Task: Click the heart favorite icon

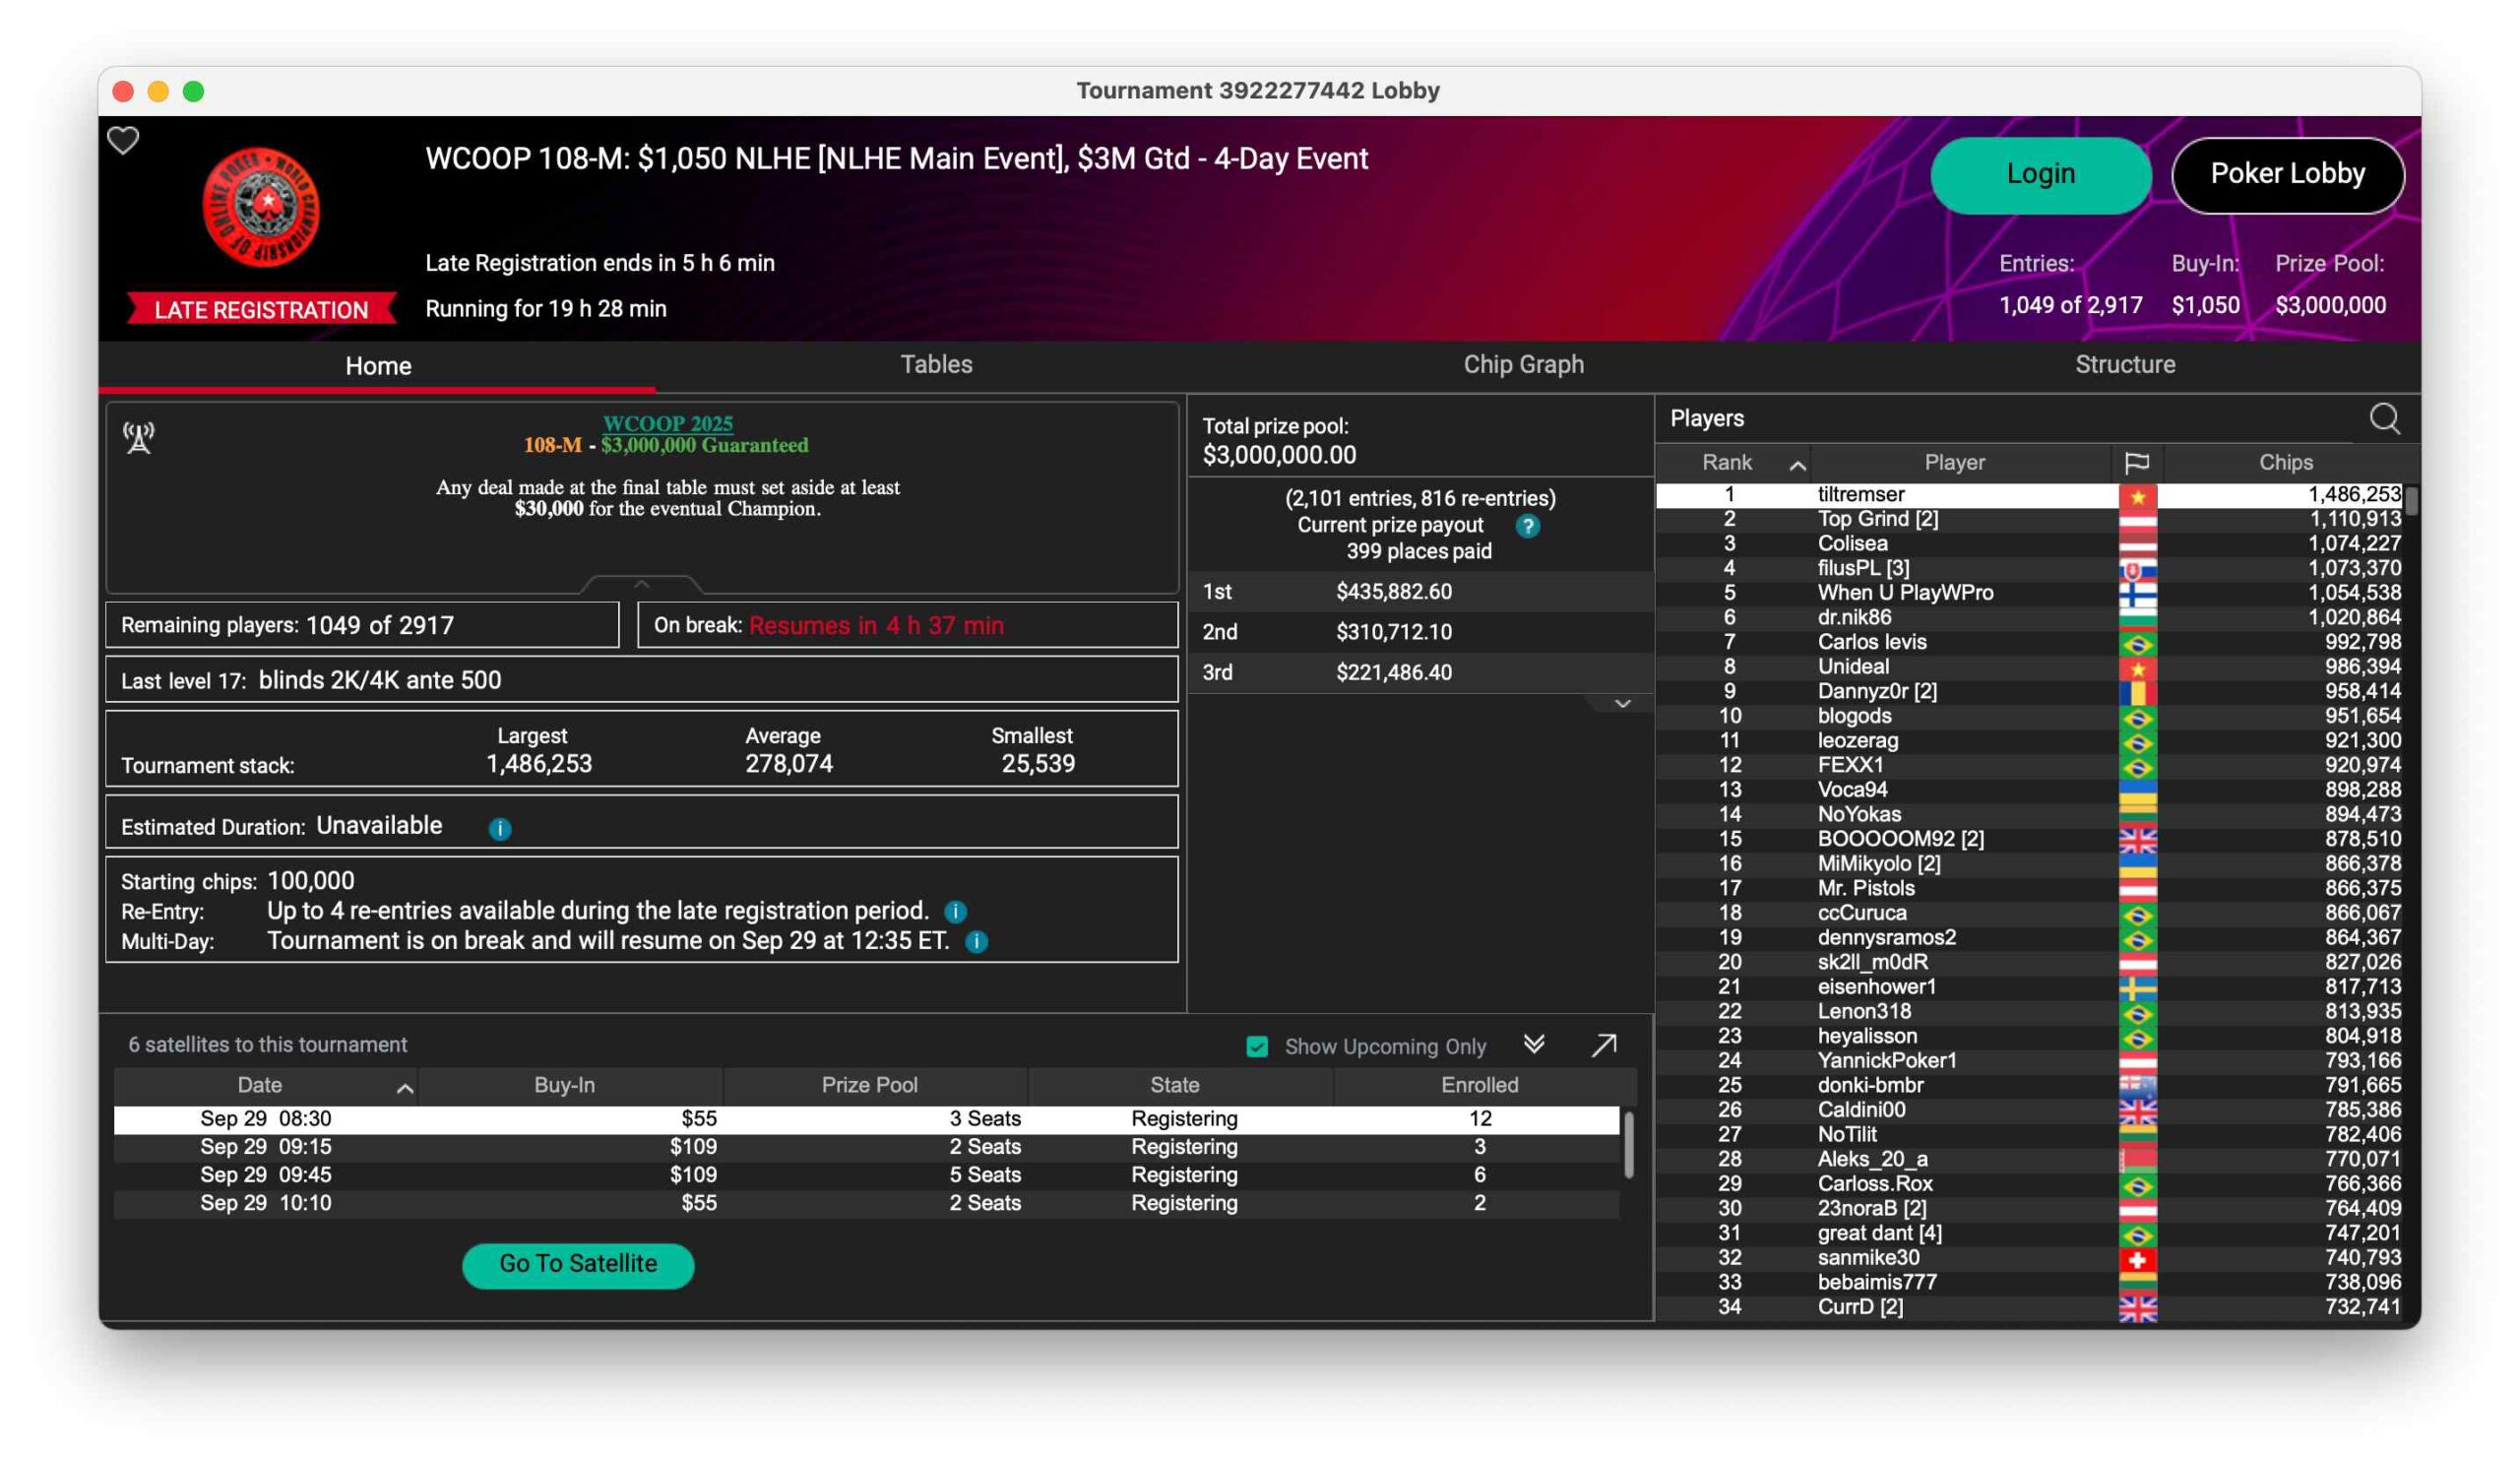Action: [123, 140]
